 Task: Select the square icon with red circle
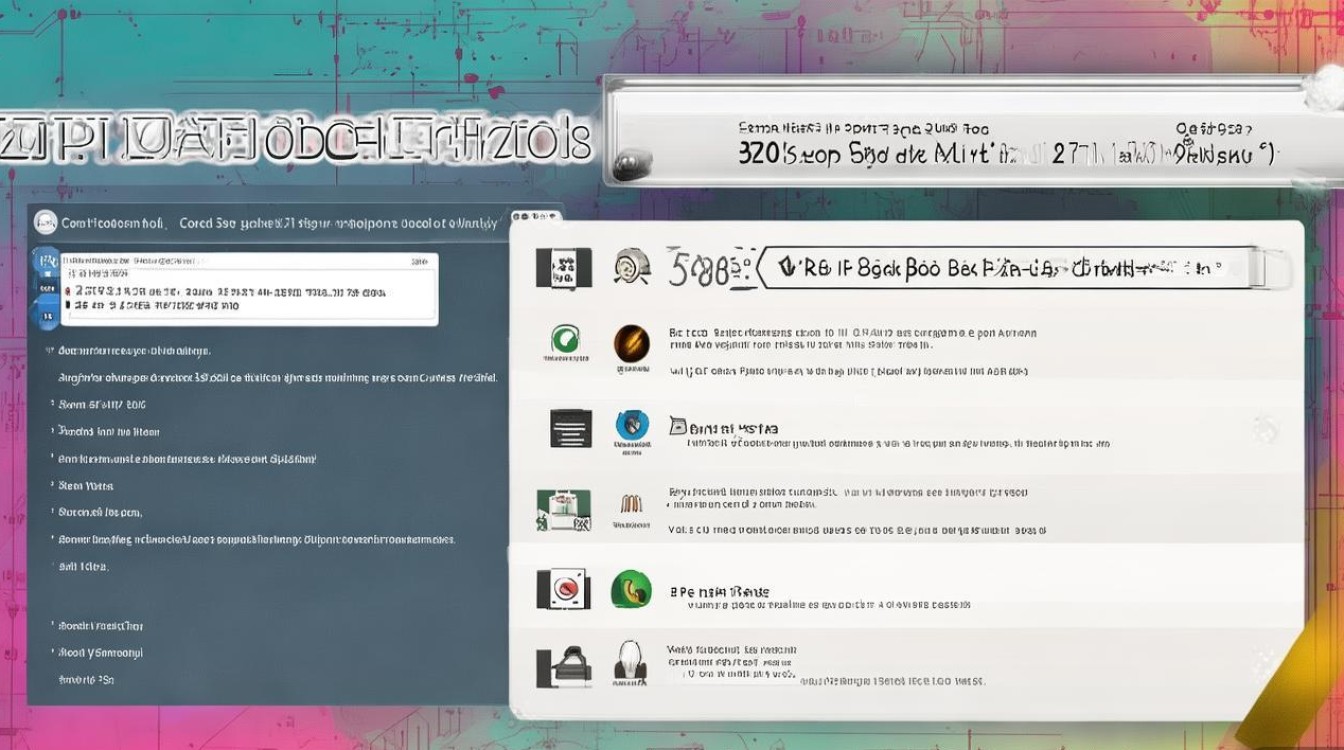click(565, 589)
